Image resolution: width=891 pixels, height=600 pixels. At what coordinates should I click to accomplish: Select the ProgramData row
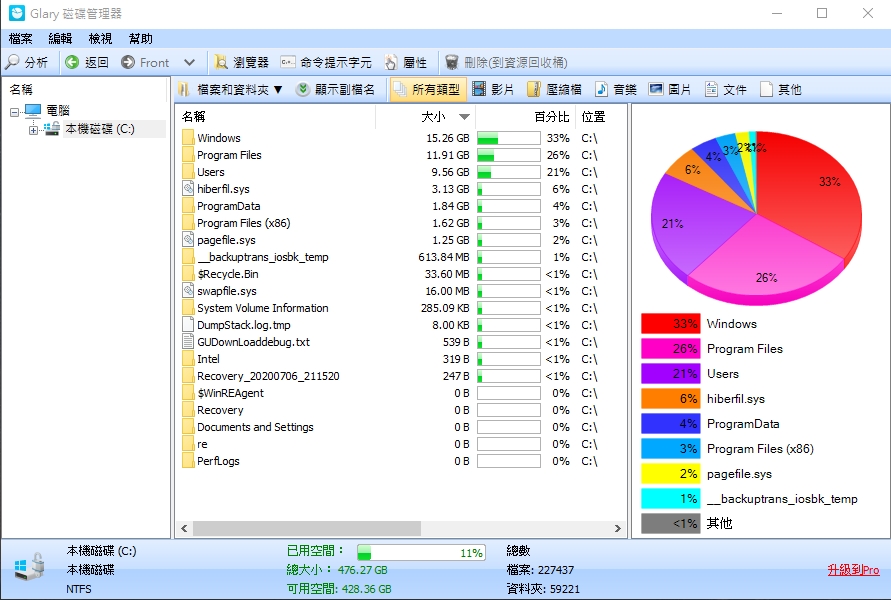(401, 206)
